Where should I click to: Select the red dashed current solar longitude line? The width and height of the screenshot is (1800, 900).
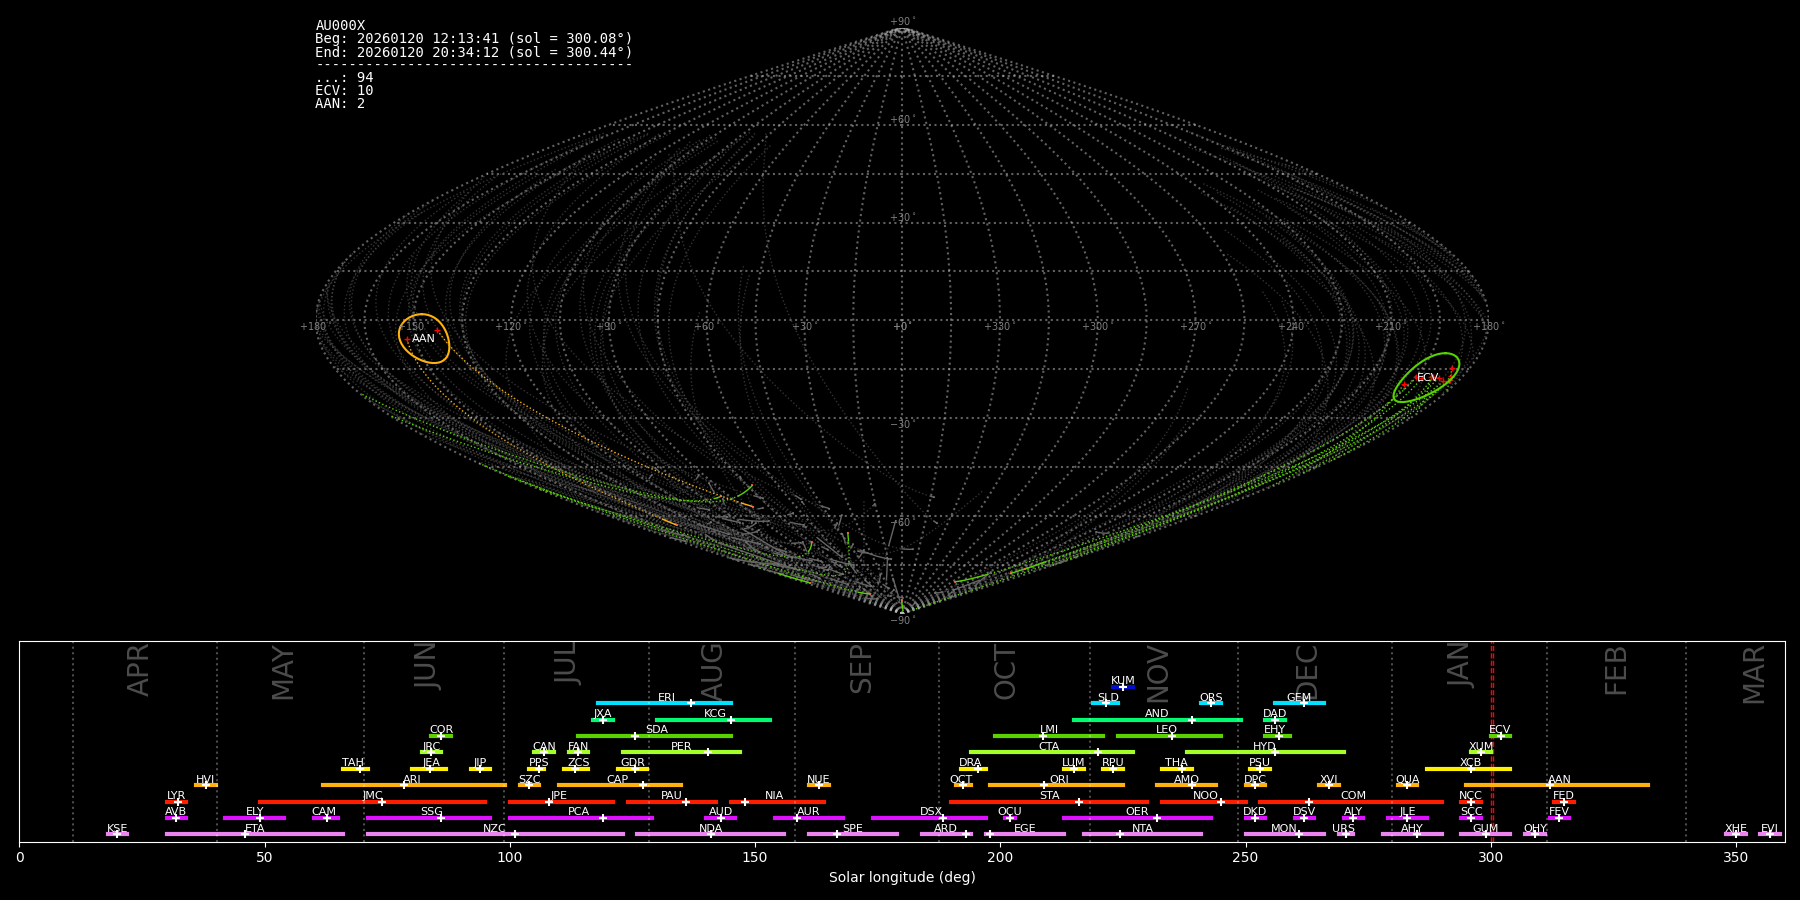[1492, 741]
